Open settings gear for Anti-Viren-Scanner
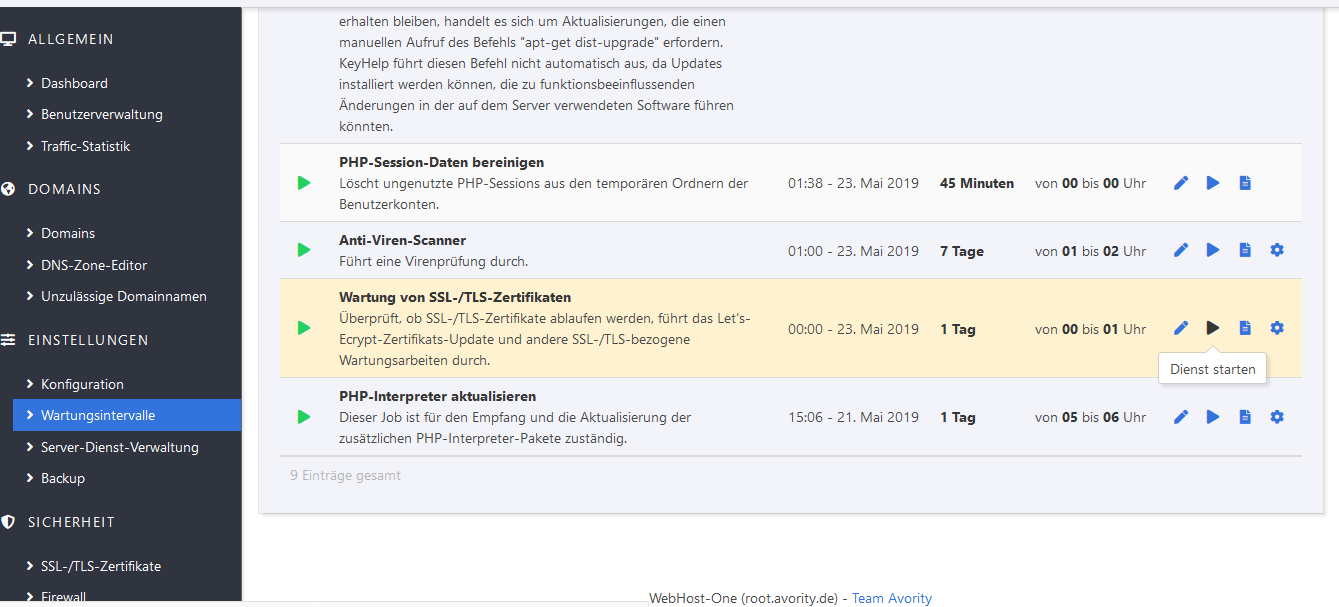Viewport: 1339px width, 607px height. [x=1277, y=250]
